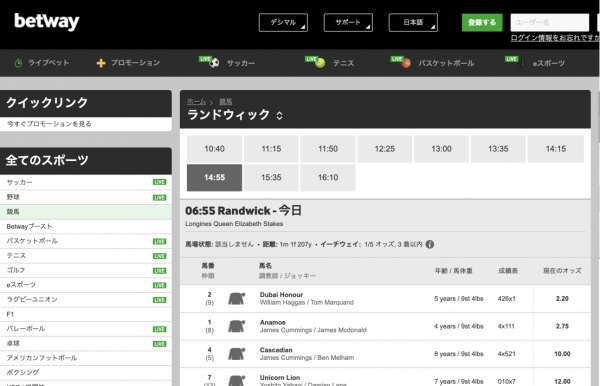Expand the ランドウィック venue selector
Viewport: 600px width, 386px height.
point(280,115)
